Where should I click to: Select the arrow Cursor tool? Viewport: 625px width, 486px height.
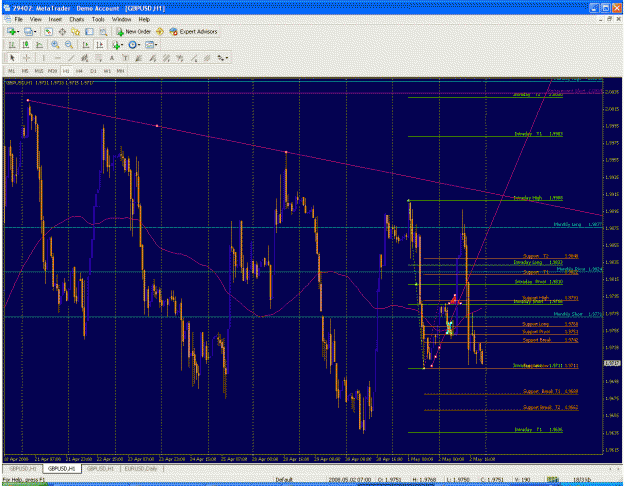coord(12,58)
